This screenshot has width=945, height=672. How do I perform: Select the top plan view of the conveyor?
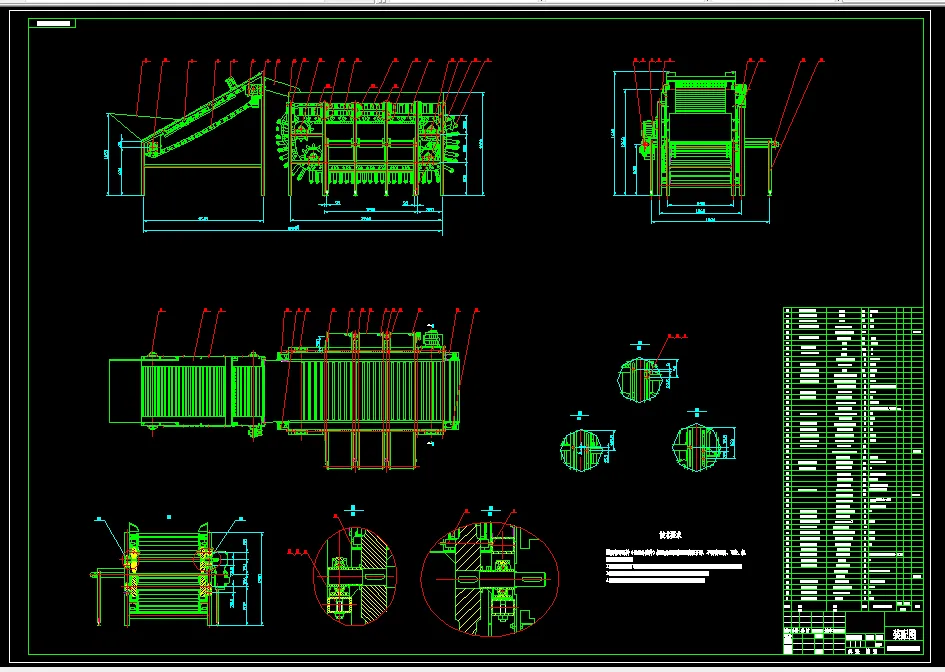coord(294,389)
